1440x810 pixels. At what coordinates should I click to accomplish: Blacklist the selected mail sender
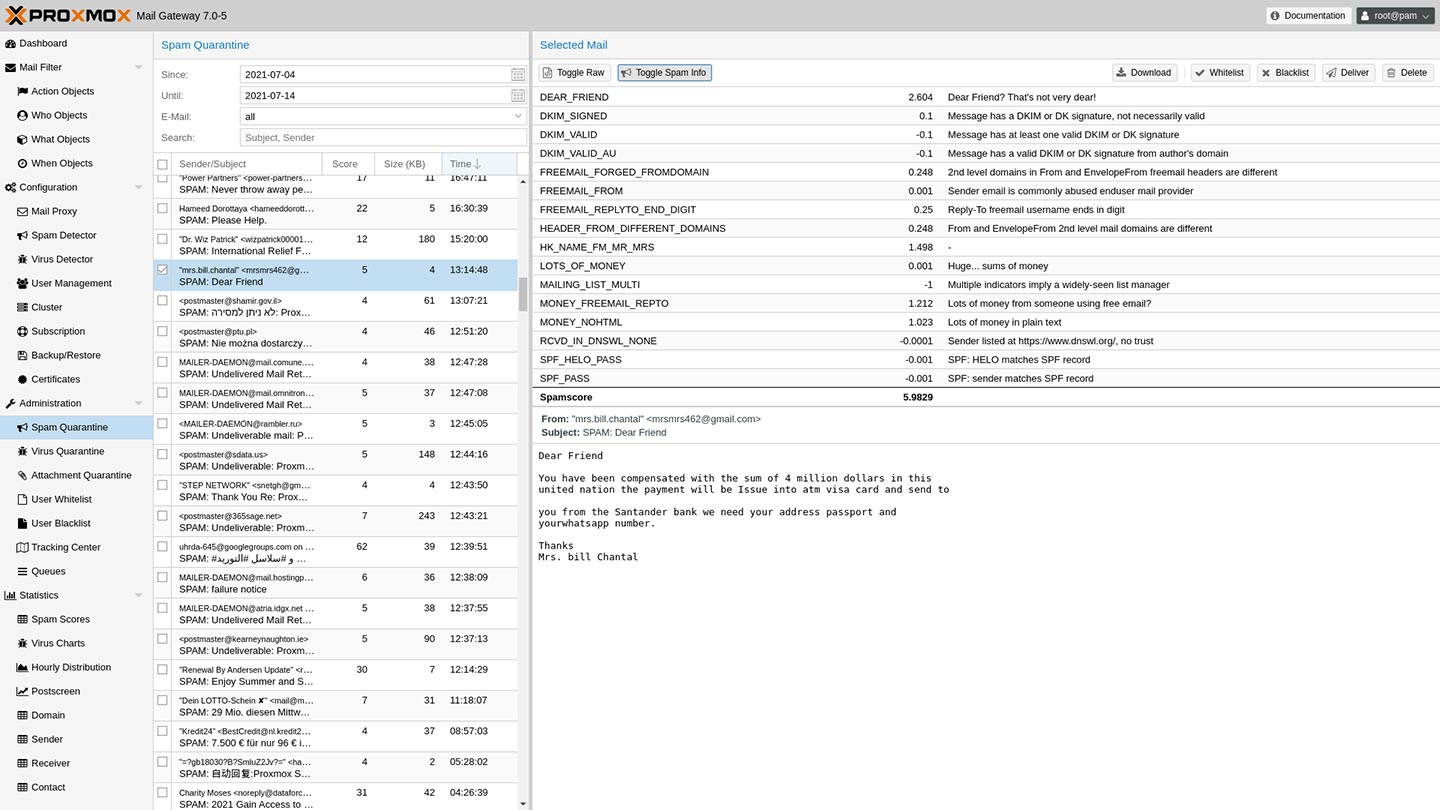click(x=1286, y=72)
